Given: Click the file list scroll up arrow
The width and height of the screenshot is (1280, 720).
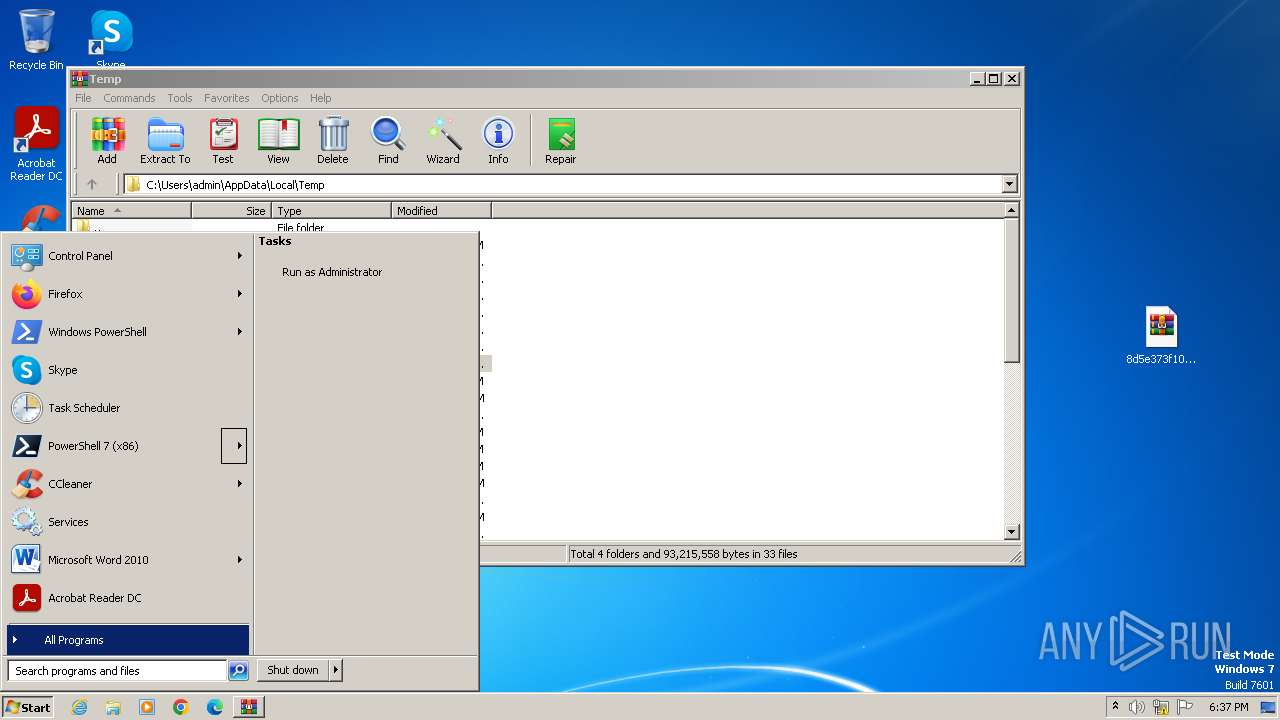Looking at the screenshot, I should [x=1011, y=210].
